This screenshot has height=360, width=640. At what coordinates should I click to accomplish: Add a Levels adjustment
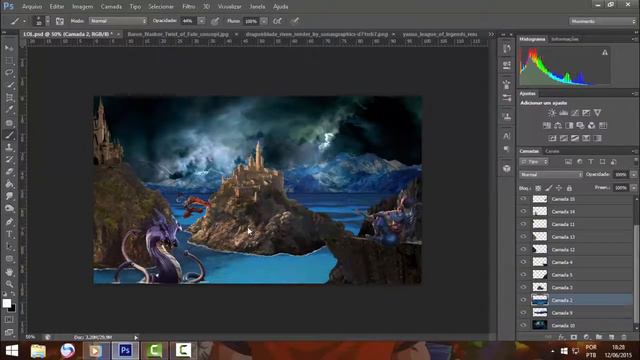point(564,113)
